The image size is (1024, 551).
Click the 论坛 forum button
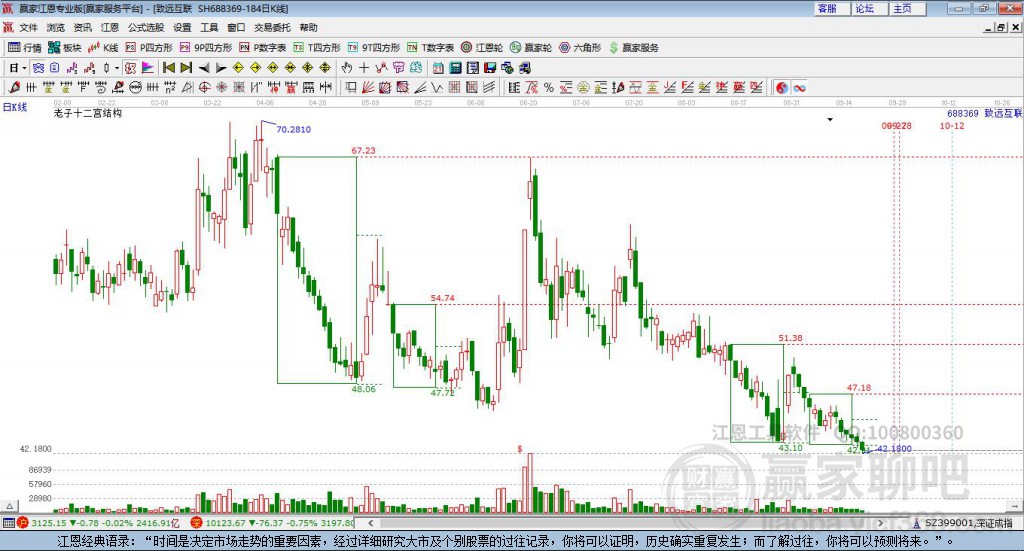870,8
